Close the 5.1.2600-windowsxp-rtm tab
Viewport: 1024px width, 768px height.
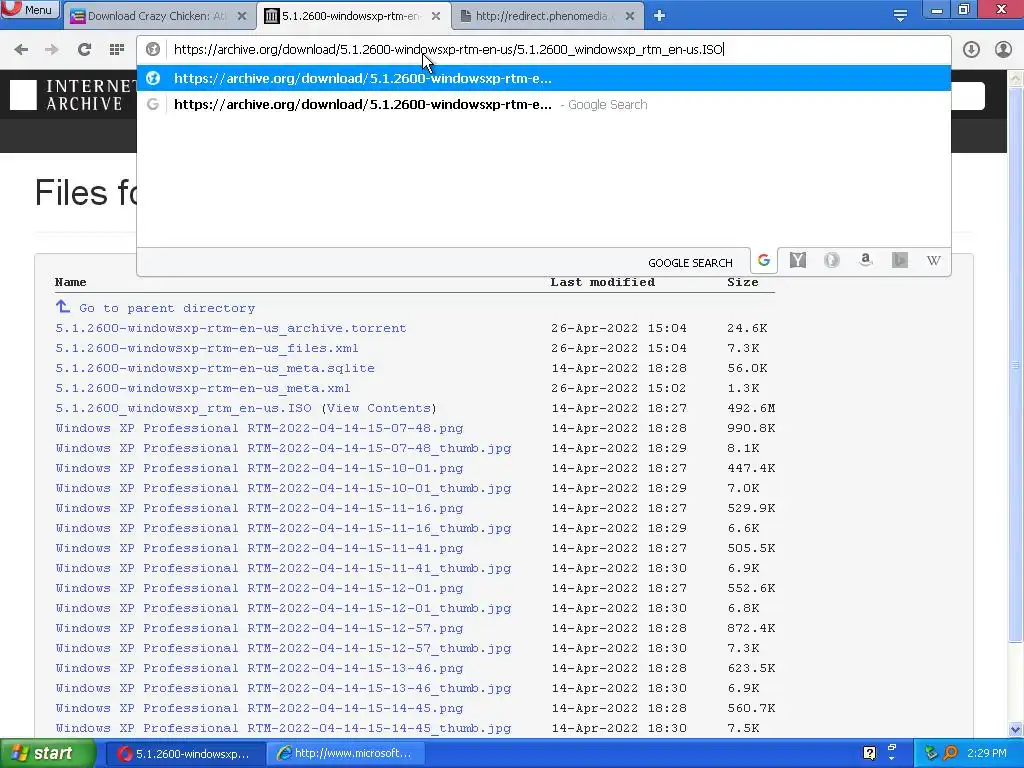(436, 16)
